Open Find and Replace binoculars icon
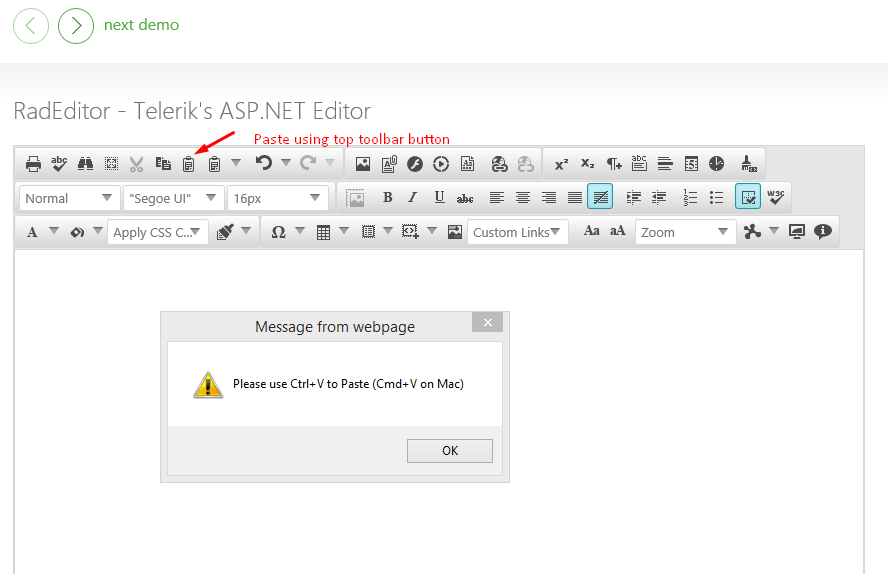The height and width of the screenshot is (574, 888). (x=86, y=164)
